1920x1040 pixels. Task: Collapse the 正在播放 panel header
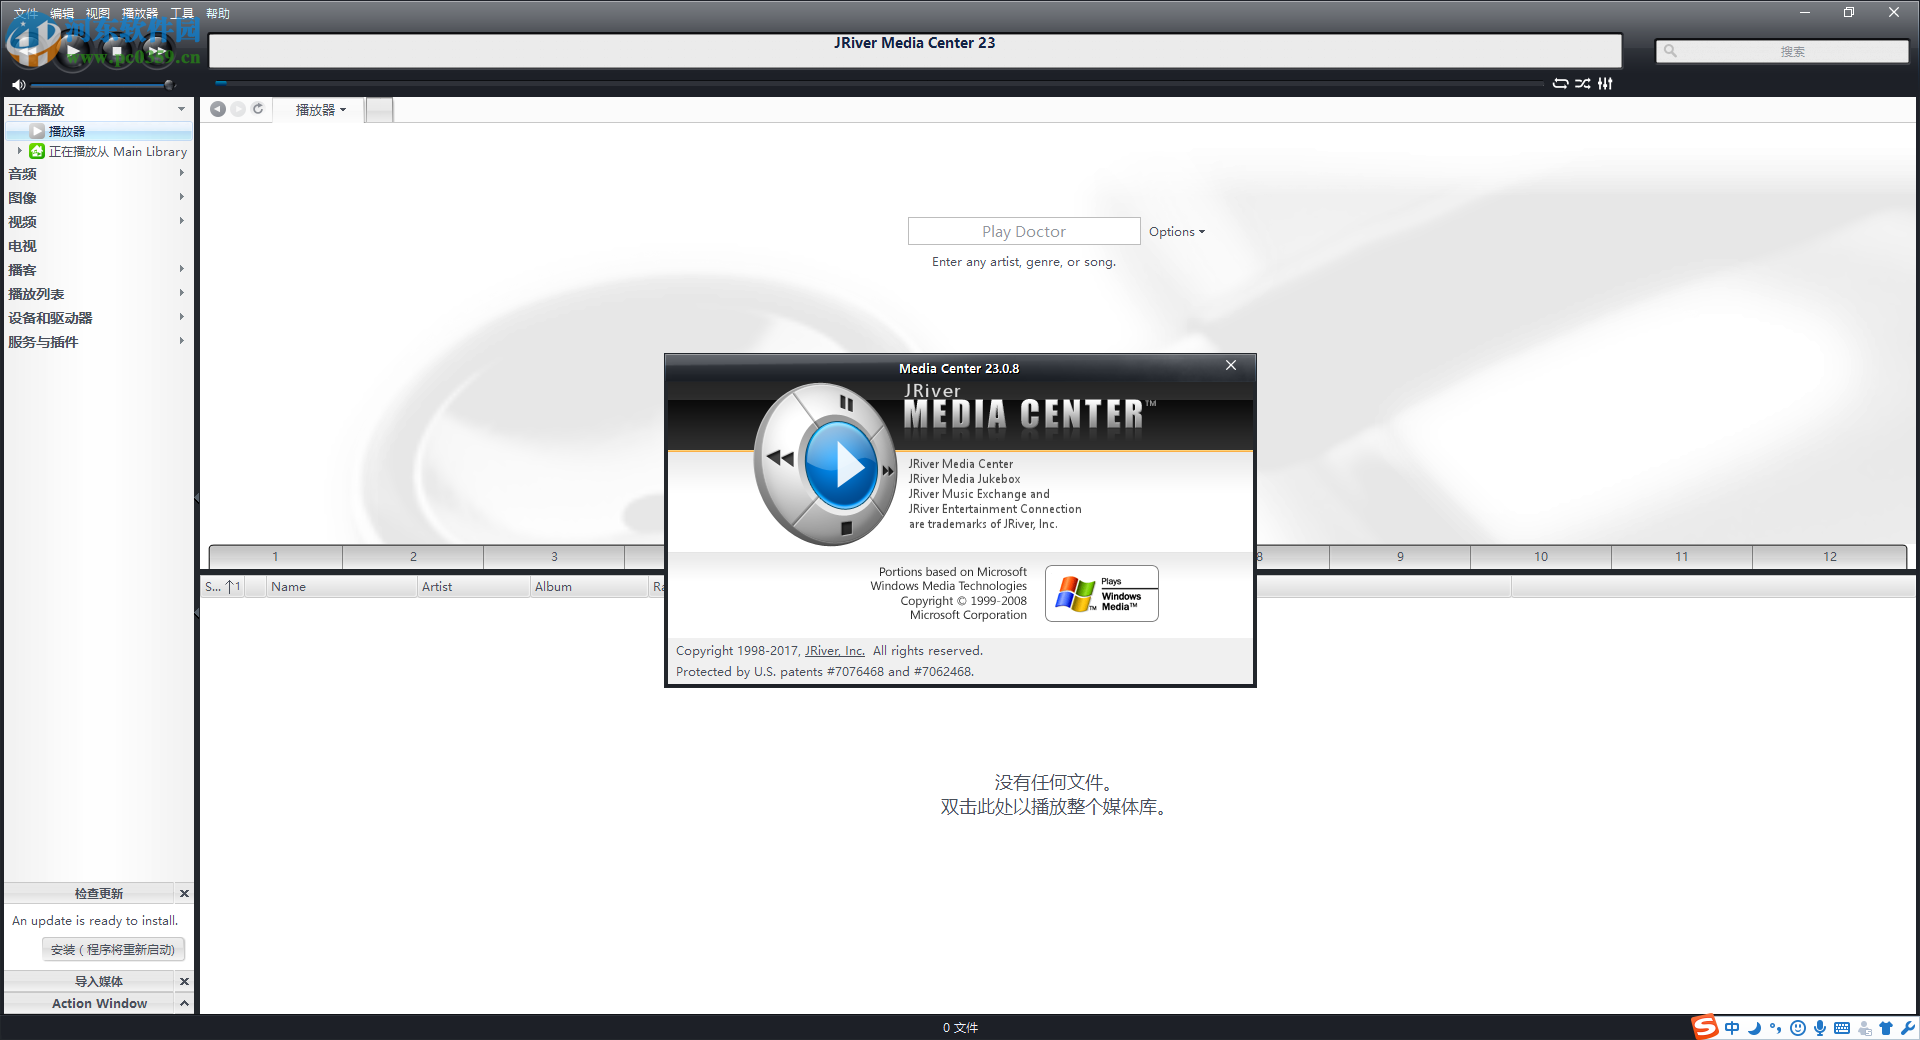(x=181, y=109)
